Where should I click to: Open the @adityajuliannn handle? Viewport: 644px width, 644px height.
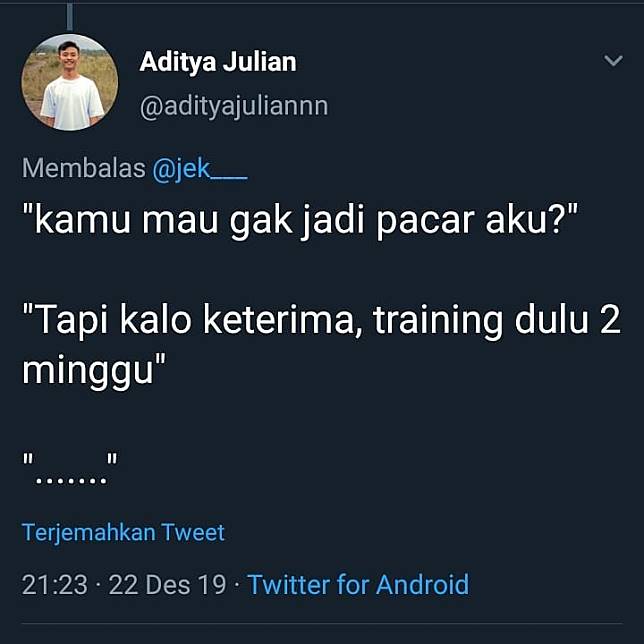click(234, 107)
